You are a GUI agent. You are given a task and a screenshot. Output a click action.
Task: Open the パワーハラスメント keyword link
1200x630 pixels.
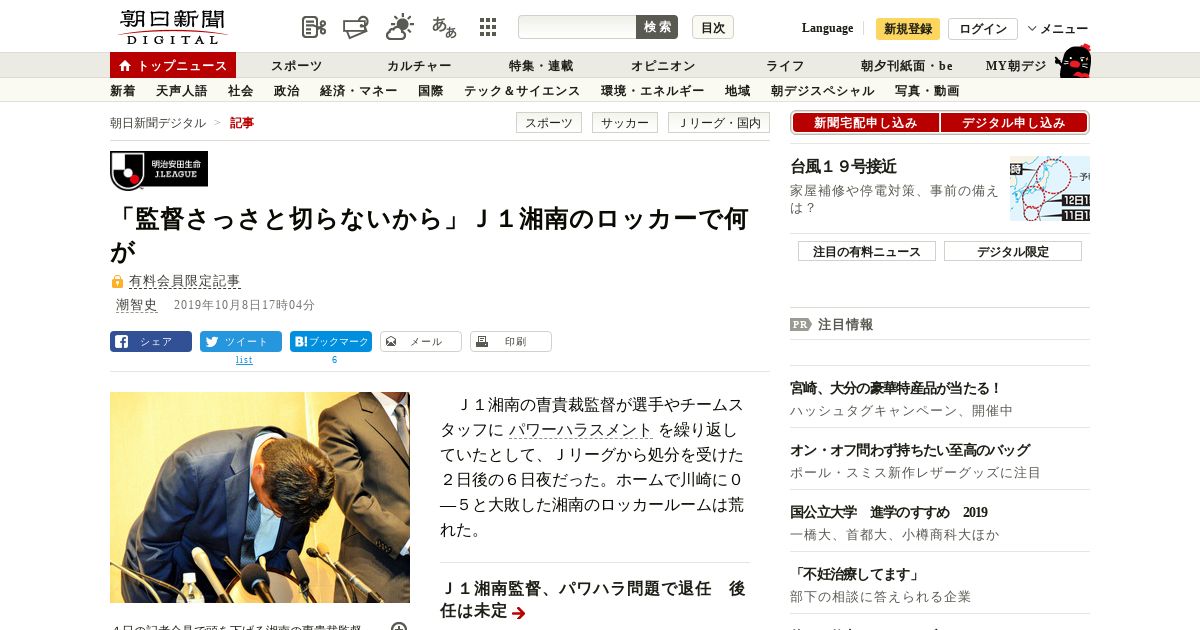click(581, 430)
